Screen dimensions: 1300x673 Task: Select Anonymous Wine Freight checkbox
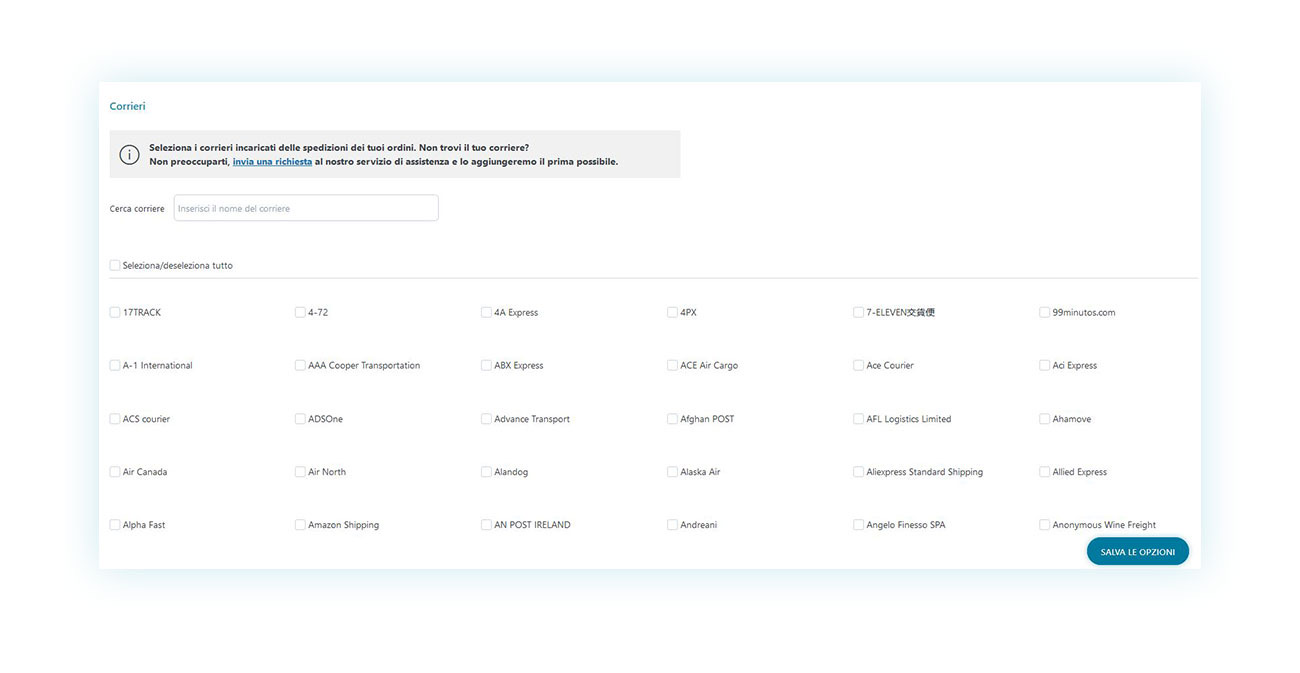pyautogui.click(x=1044, y=524)
